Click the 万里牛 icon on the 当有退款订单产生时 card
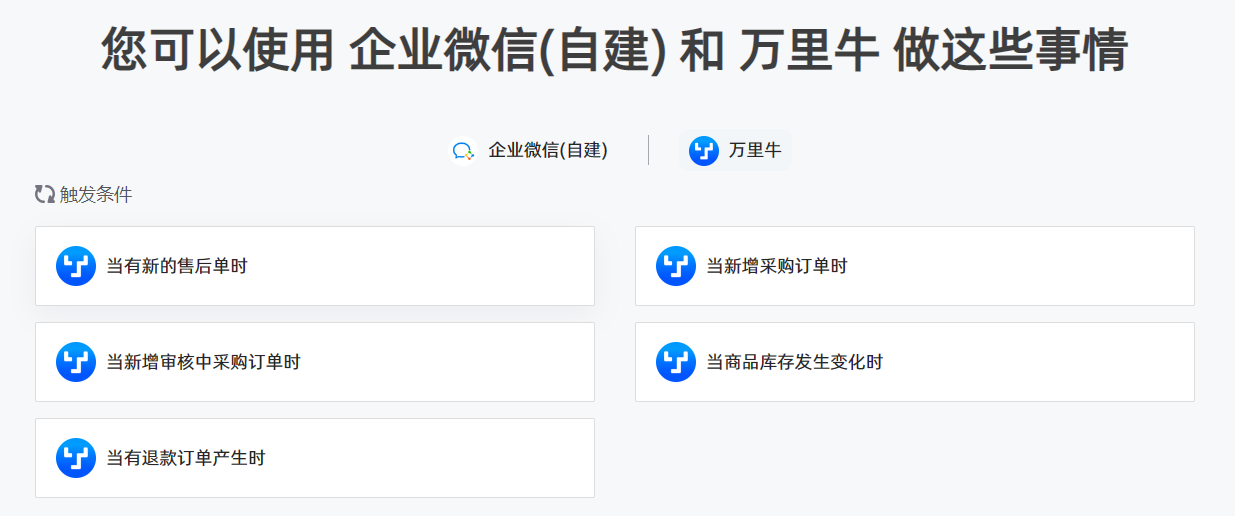Screen dimensions: 1235x516 (x=76, y=458)
